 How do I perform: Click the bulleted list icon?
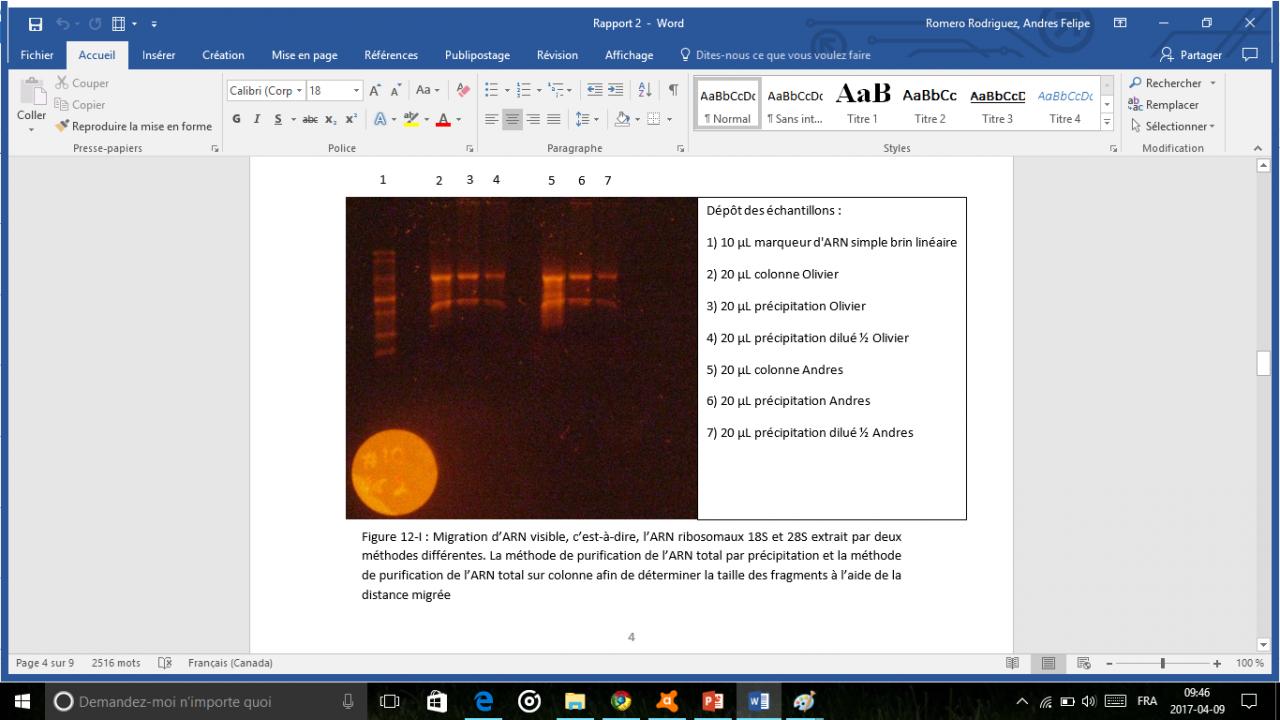pyautogui.click(x=491, y=90)
